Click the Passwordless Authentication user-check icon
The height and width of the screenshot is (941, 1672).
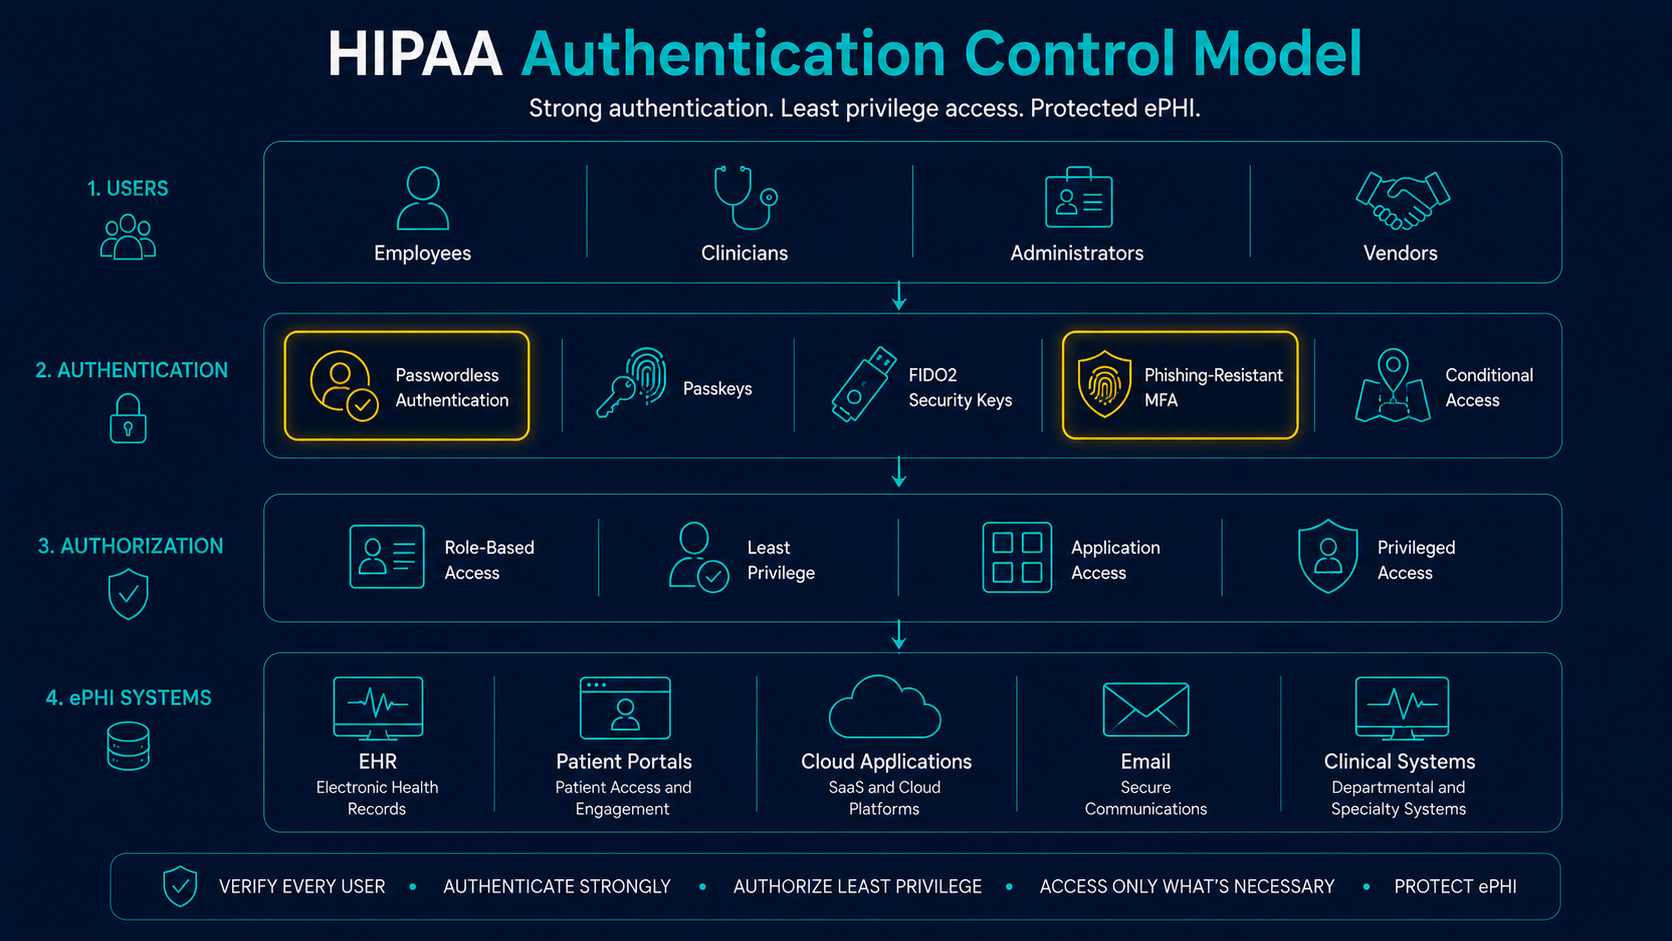[x=344, y=385]
